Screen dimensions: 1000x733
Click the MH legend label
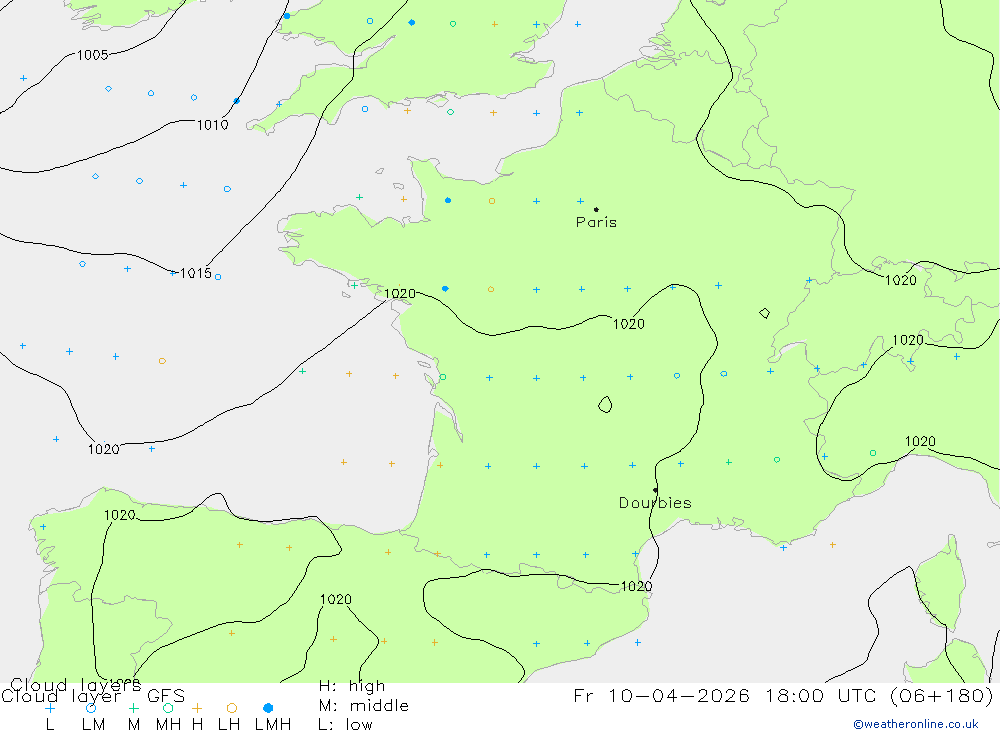168,725
